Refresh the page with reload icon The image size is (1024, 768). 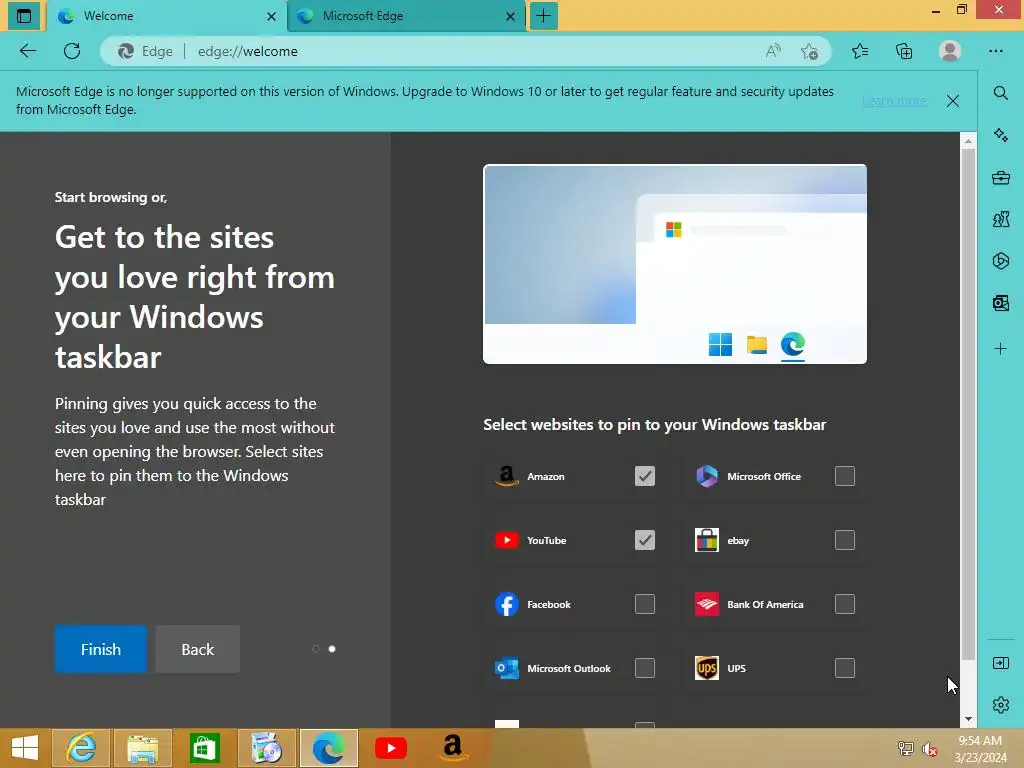[x=72, y=51]
